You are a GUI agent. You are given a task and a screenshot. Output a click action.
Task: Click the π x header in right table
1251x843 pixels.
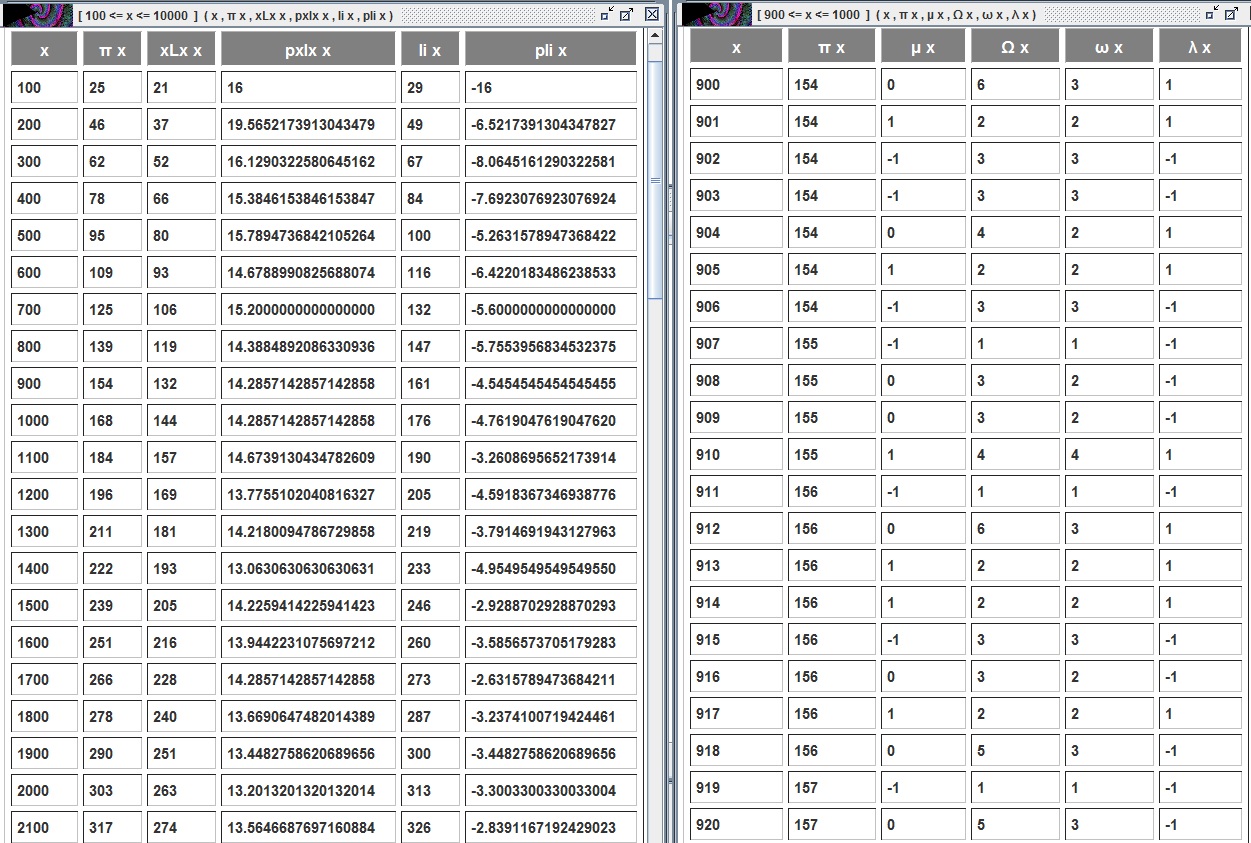(x=831, y=47)
